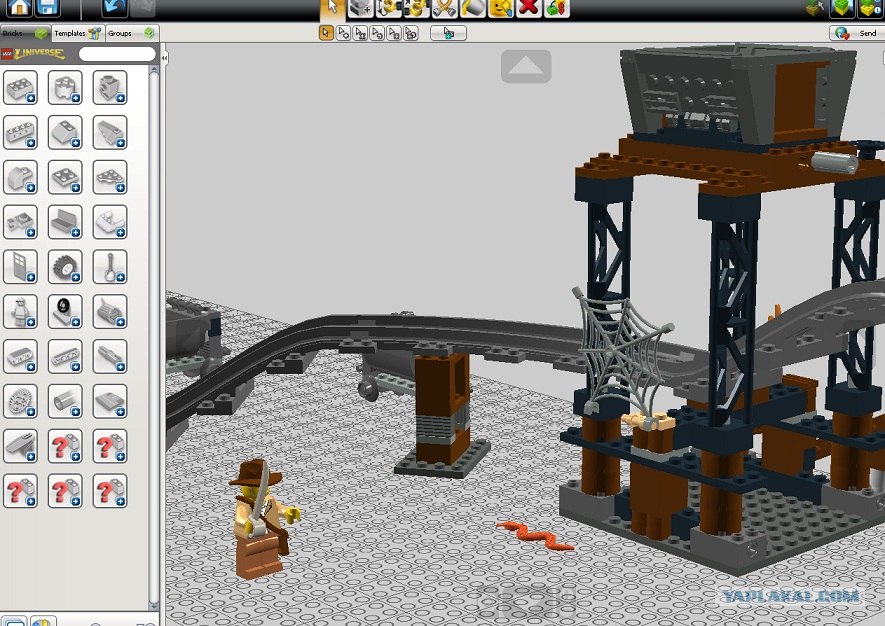This screenshot has width=885, height=626.
Task: Expand the basic 2x4 bricks category
Action: coord(20,87)
